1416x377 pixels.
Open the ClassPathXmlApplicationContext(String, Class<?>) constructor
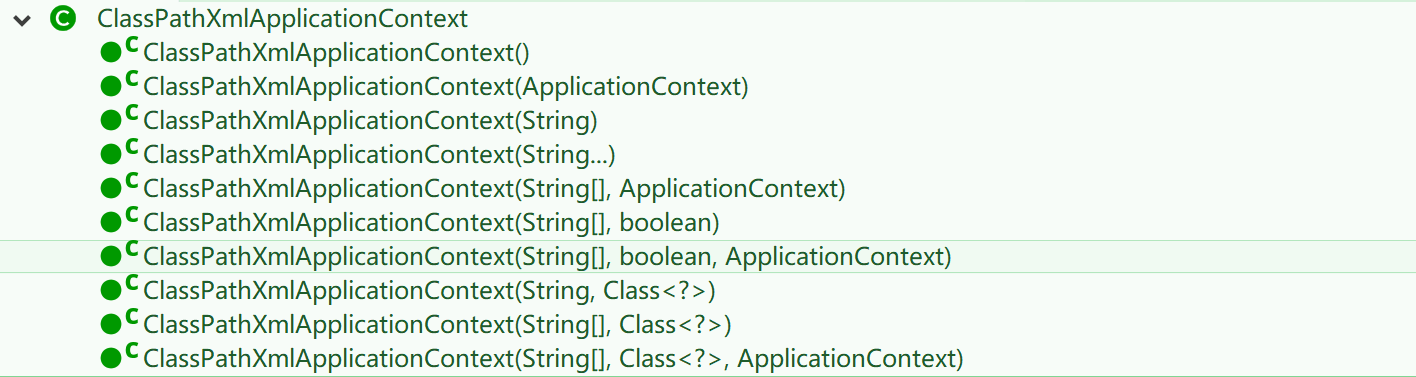pyautogui.click(x=430, y=291)
